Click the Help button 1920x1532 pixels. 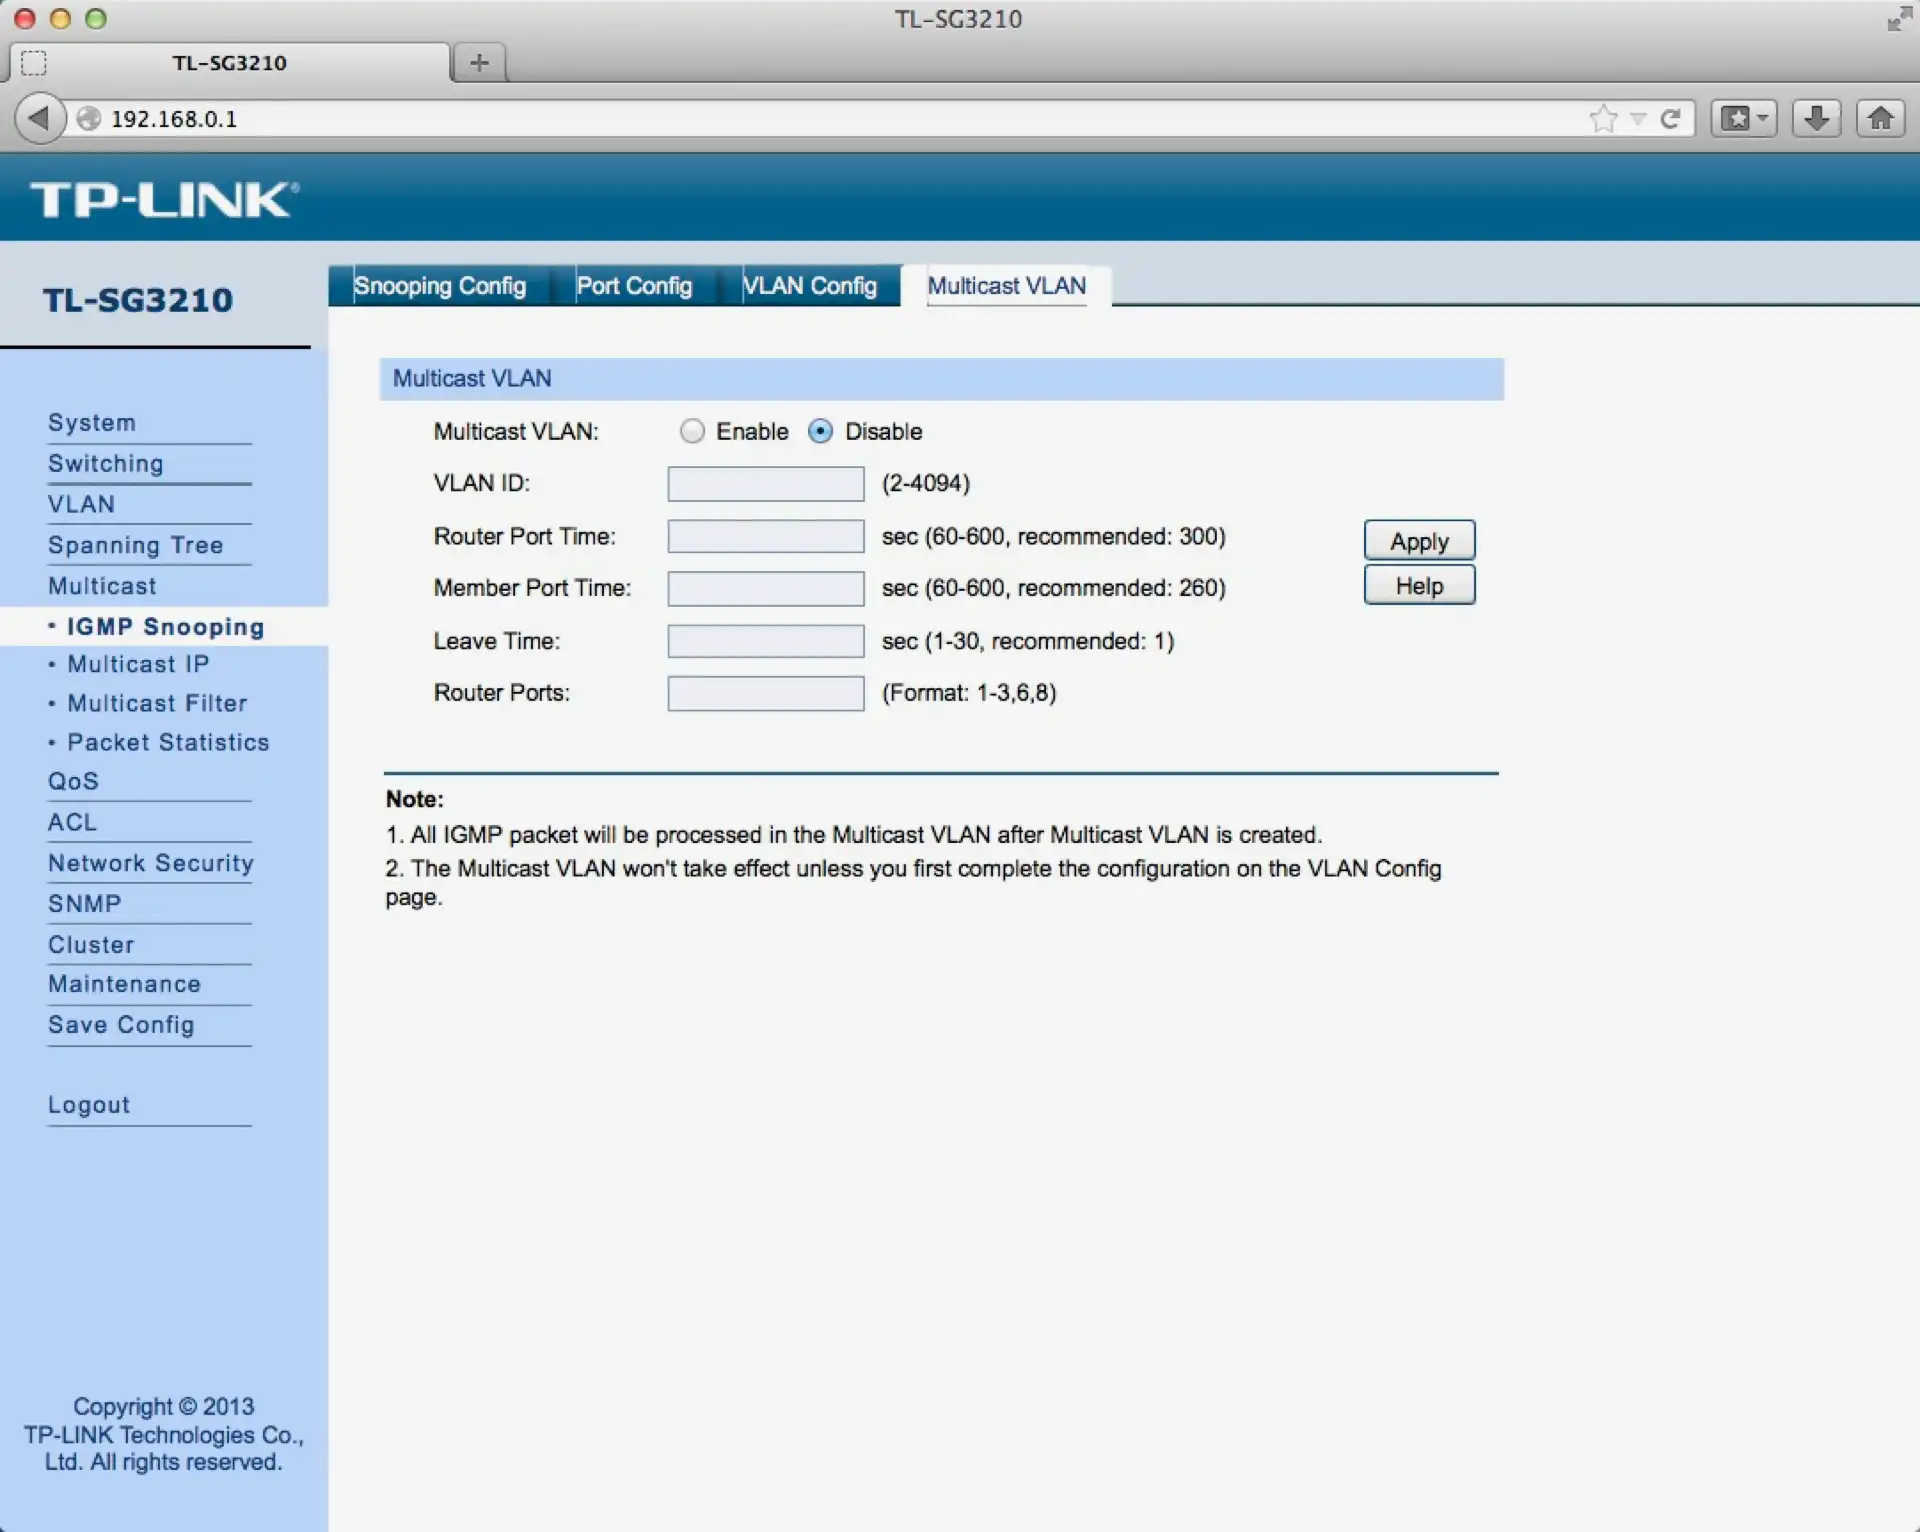coord(1418,586)
